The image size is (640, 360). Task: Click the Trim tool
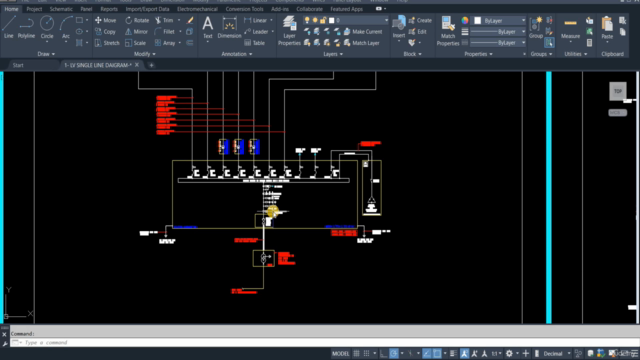pos(164,20)
